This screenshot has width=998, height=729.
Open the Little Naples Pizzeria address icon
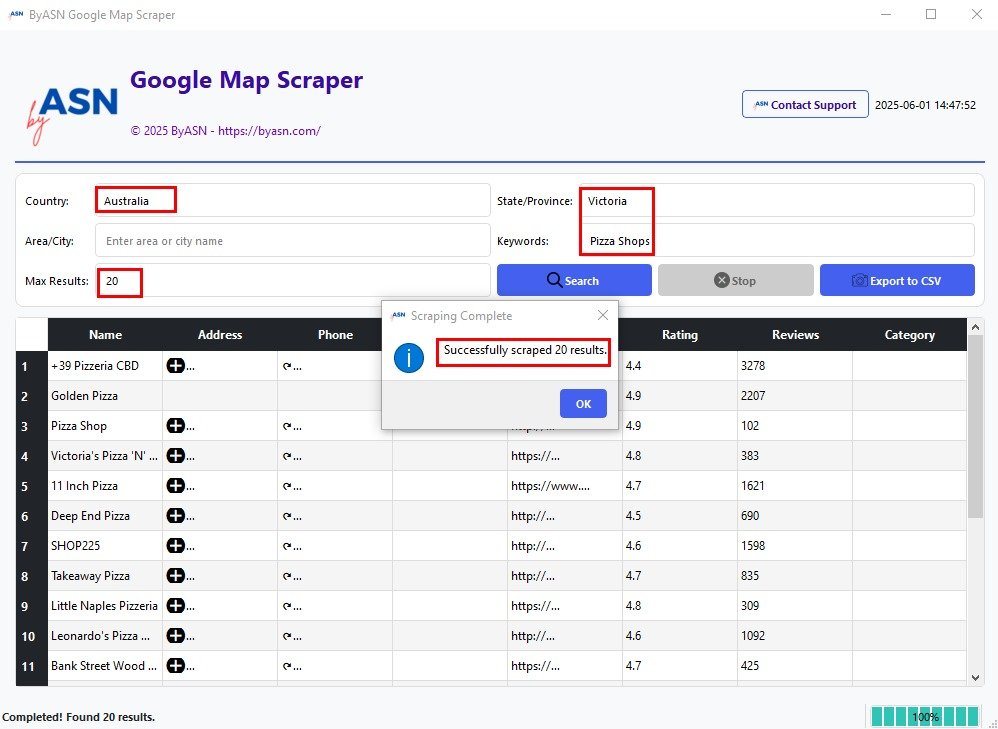point(175,605)
